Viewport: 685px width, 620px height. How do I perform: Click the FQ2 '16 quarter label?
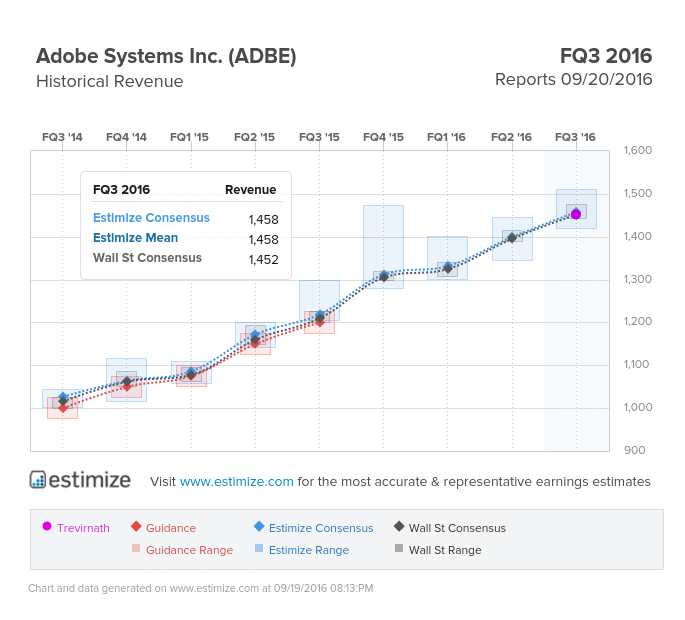pos(511,137)
